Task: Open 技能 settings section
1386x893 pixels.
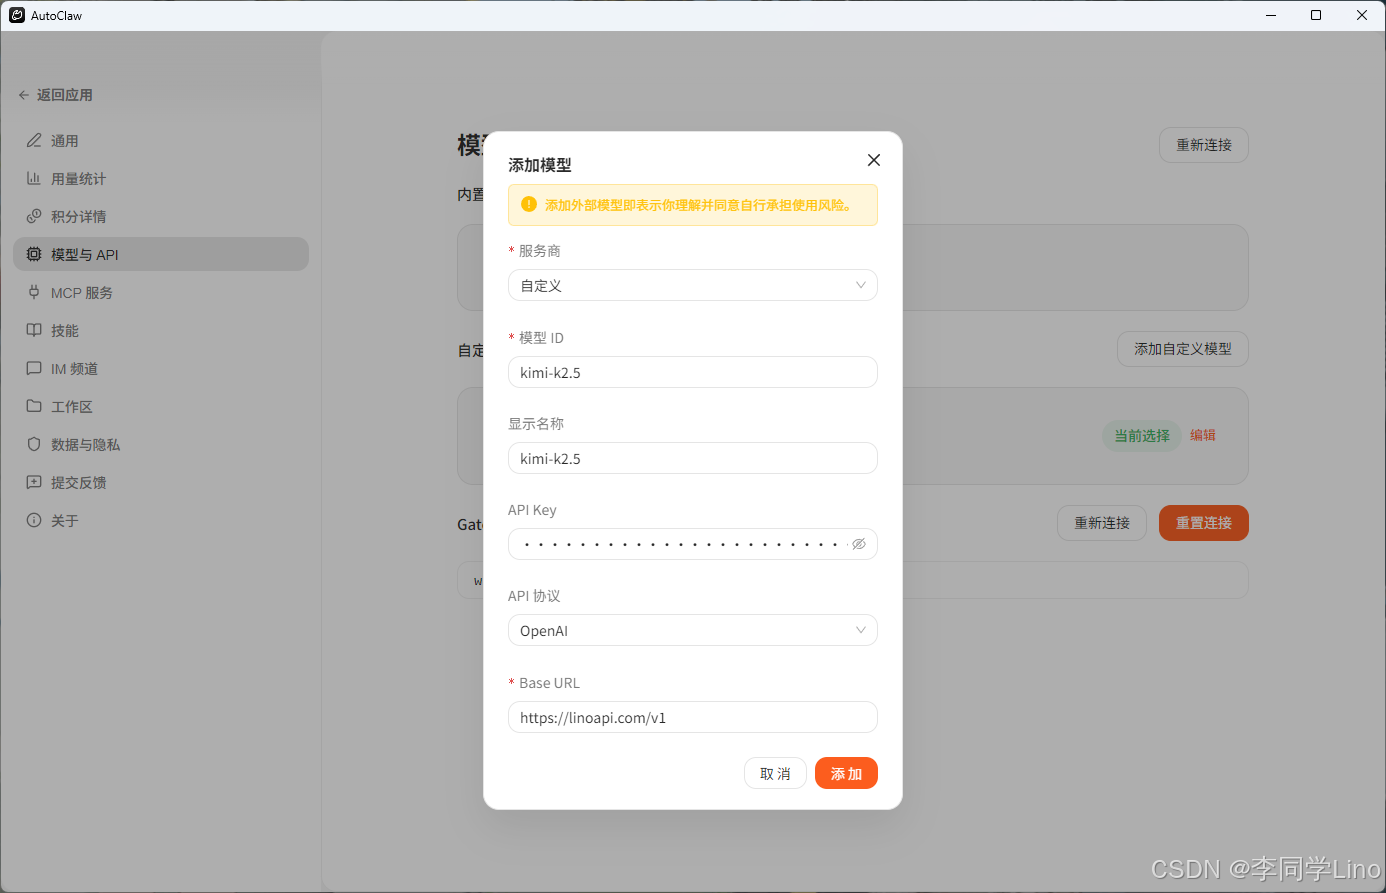Action: [x=161, y=331]
